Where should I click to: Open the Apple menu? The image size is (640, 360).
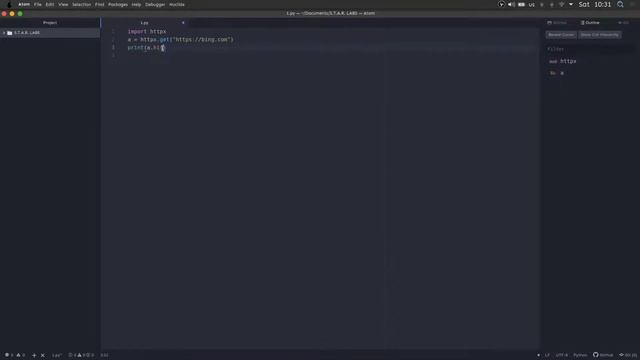pyautogui.click(x=9, y=4)
